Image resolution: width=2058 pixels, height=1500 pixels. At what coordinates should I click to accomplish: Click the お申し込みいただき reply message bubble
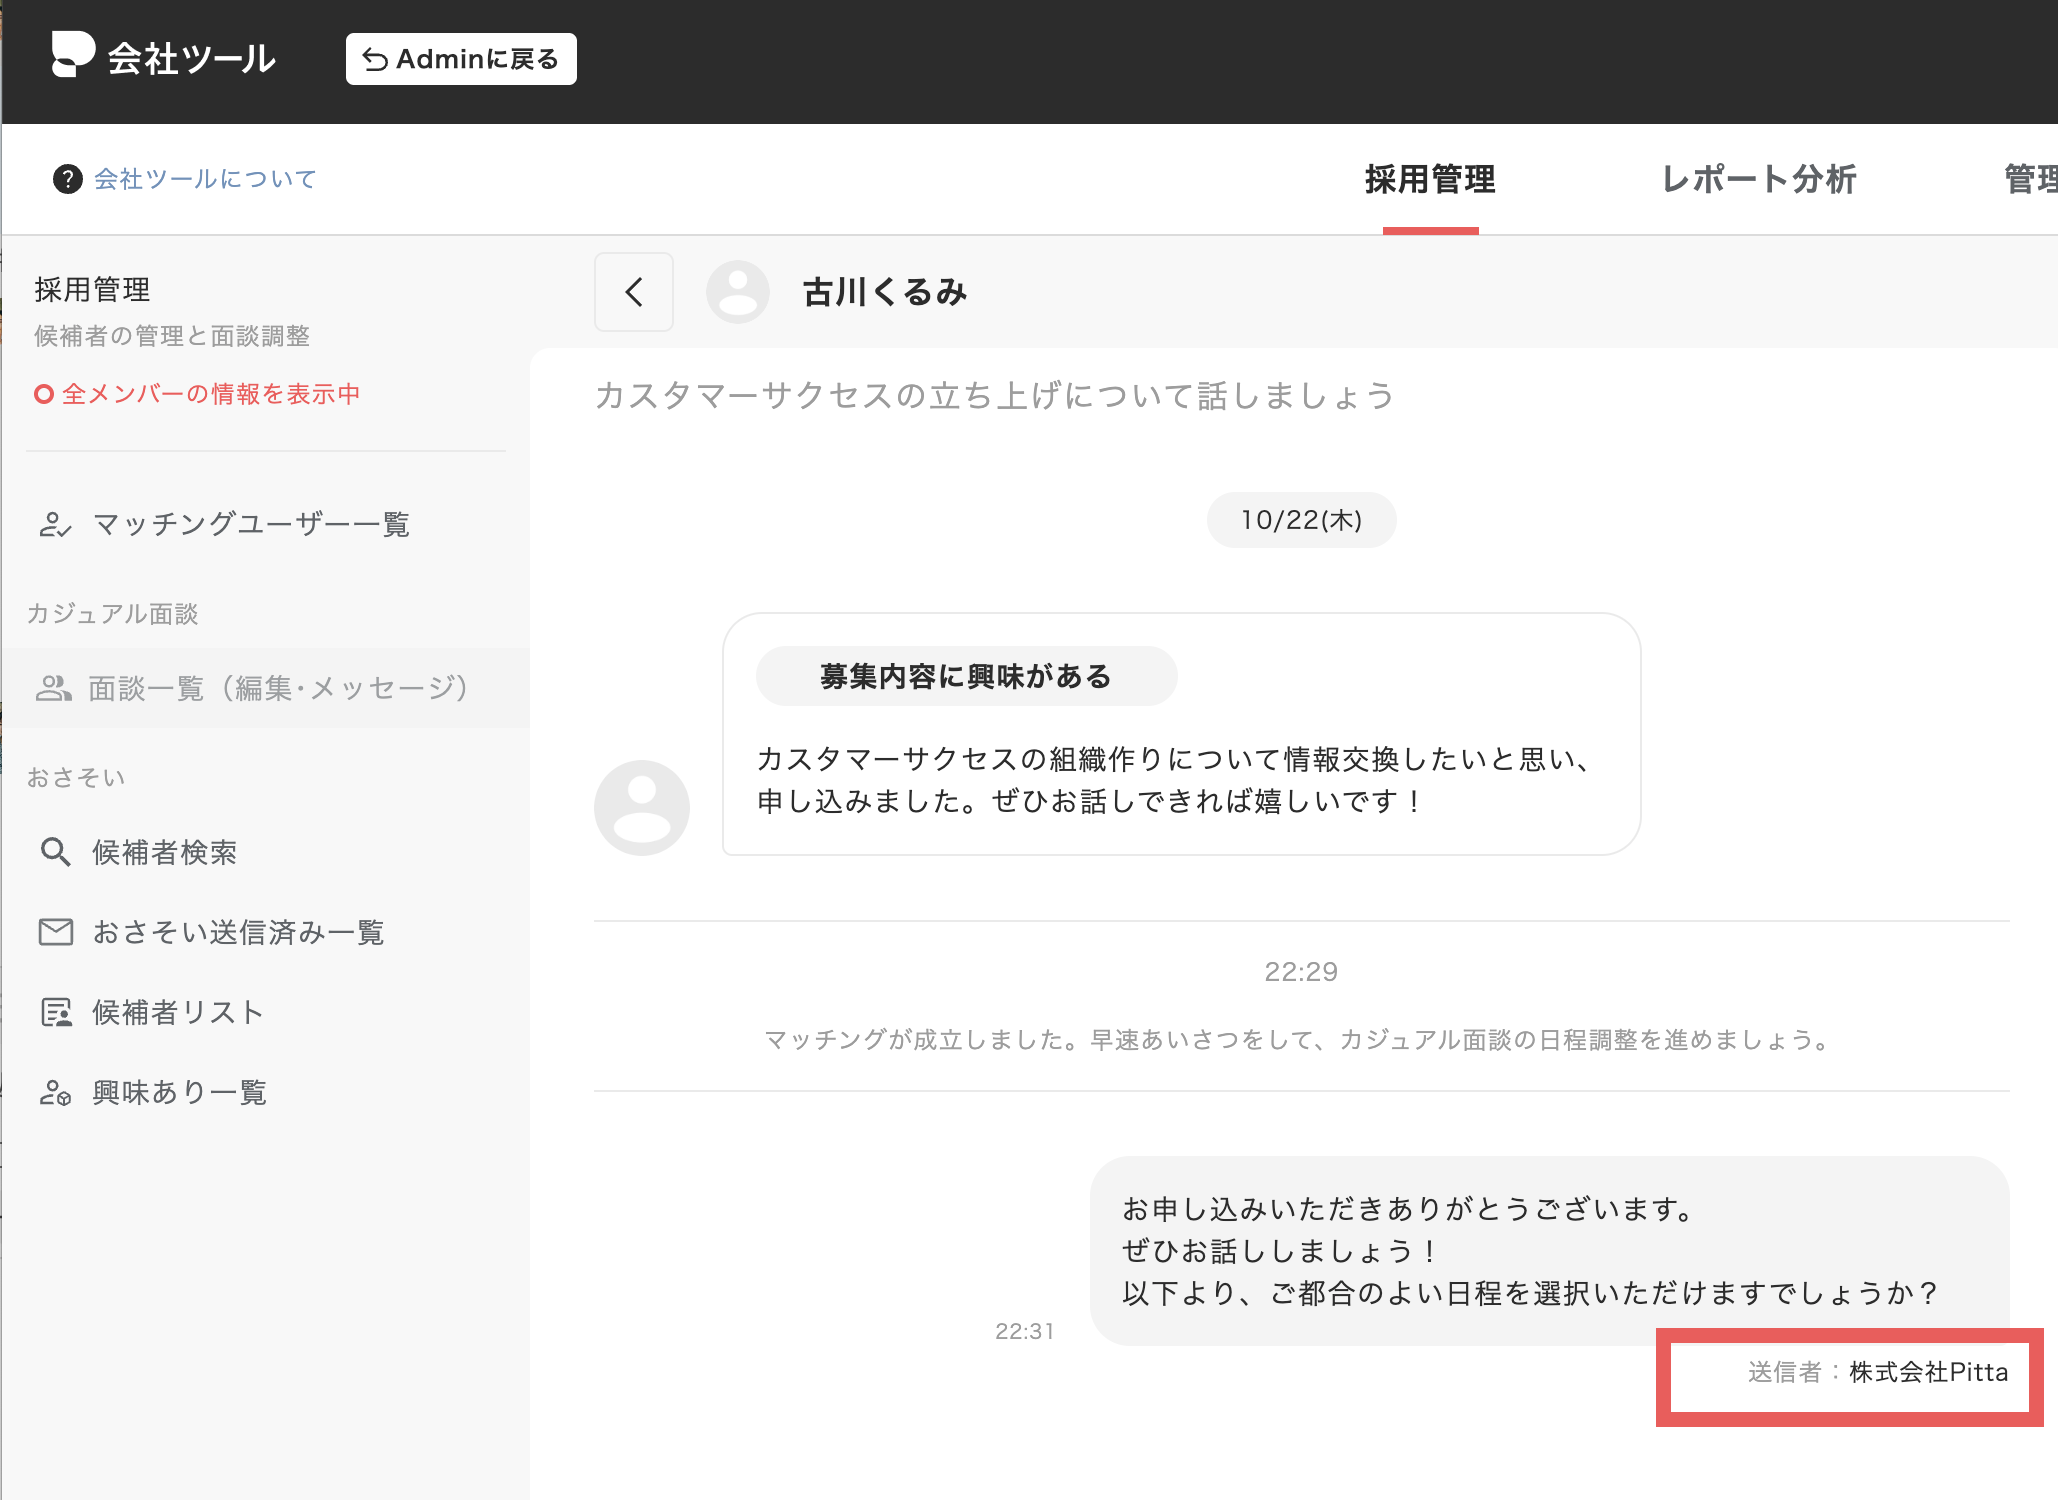pos(1550,1251)
